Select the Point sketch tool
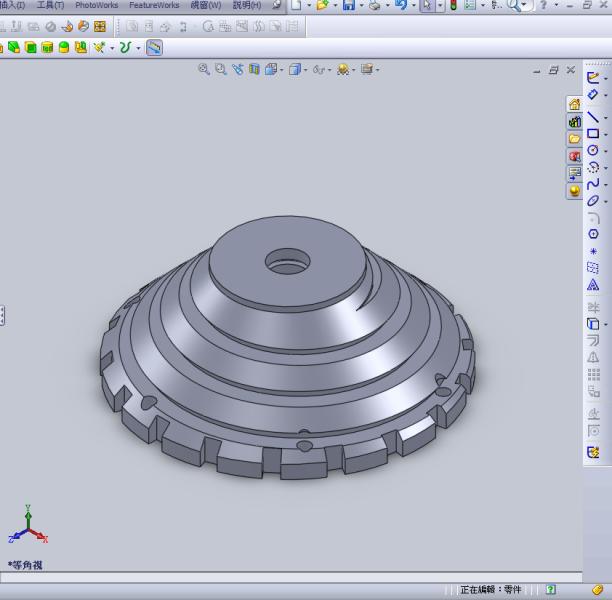The image size is (612, 600). (593, 251)
